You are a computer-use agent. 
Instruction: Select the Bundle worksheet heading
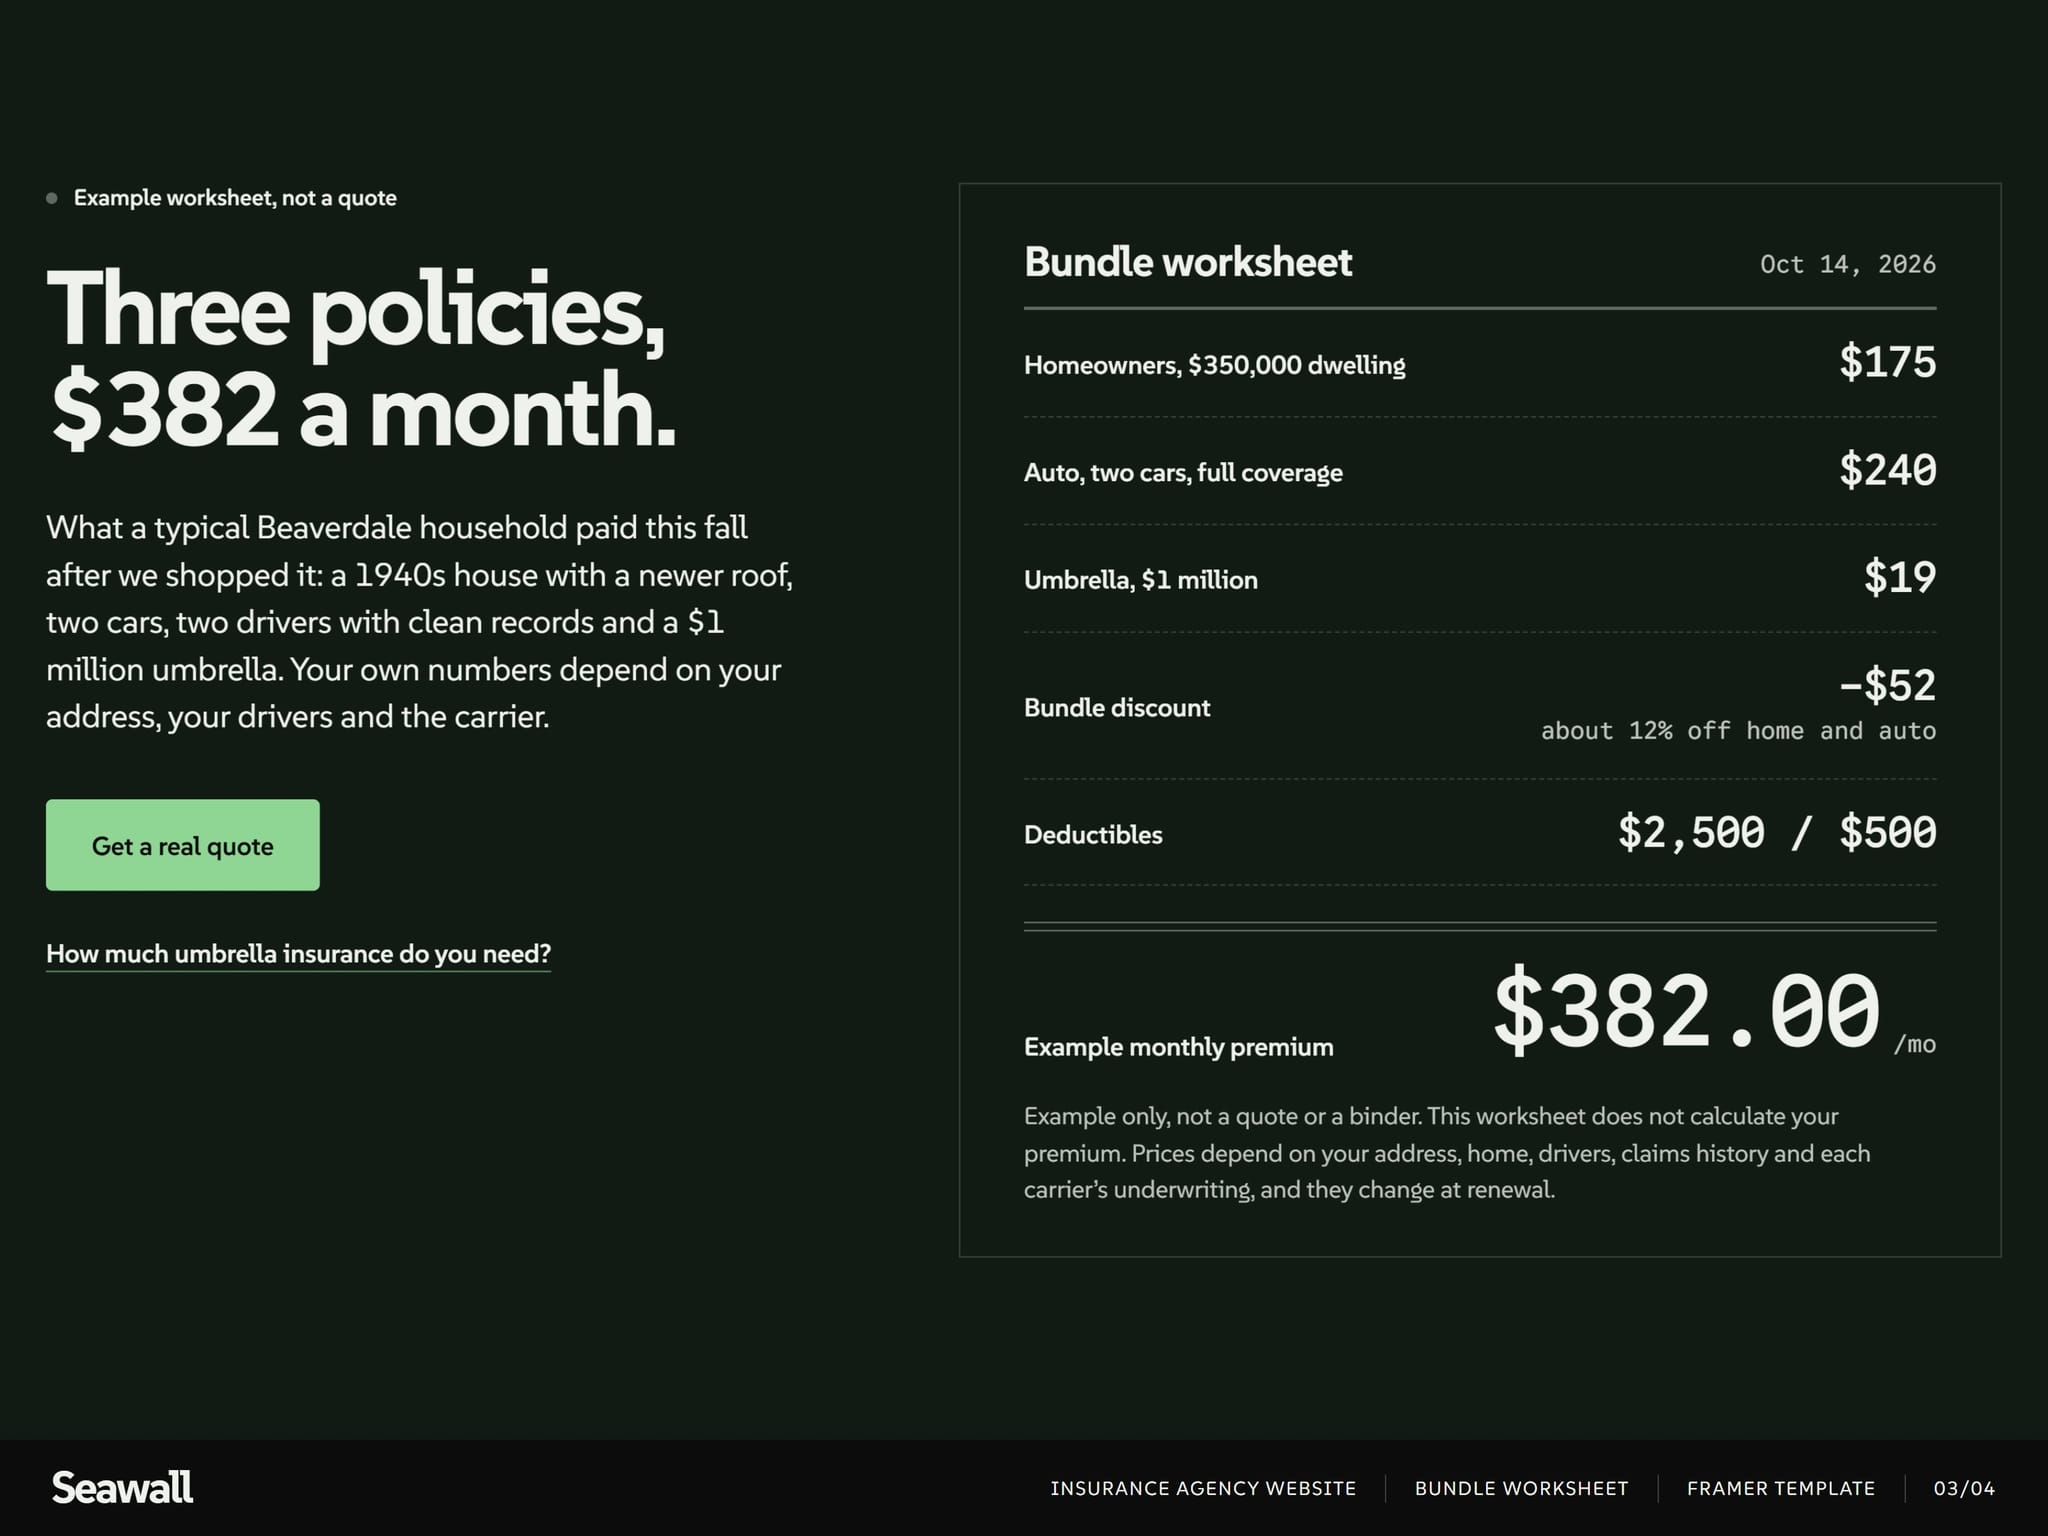[1188, 262]
